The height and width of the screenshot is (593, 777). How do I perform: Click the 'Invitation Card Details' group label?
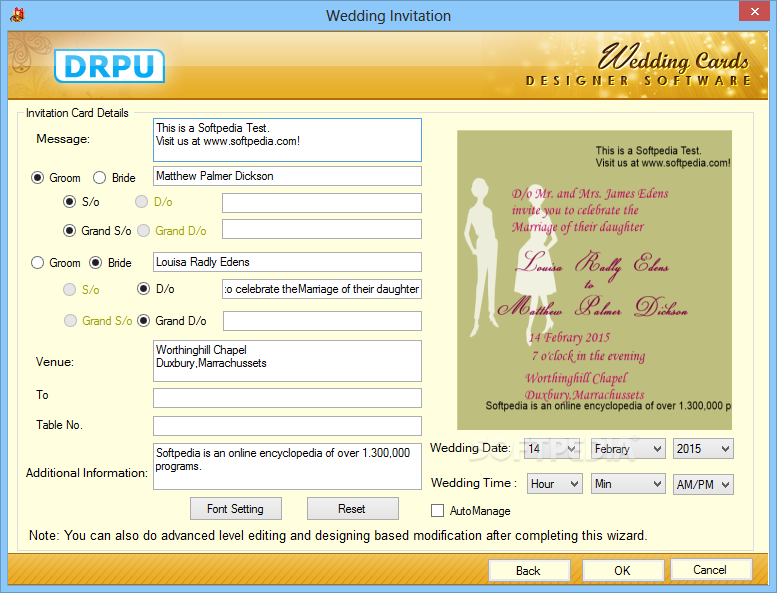point(77,113)
